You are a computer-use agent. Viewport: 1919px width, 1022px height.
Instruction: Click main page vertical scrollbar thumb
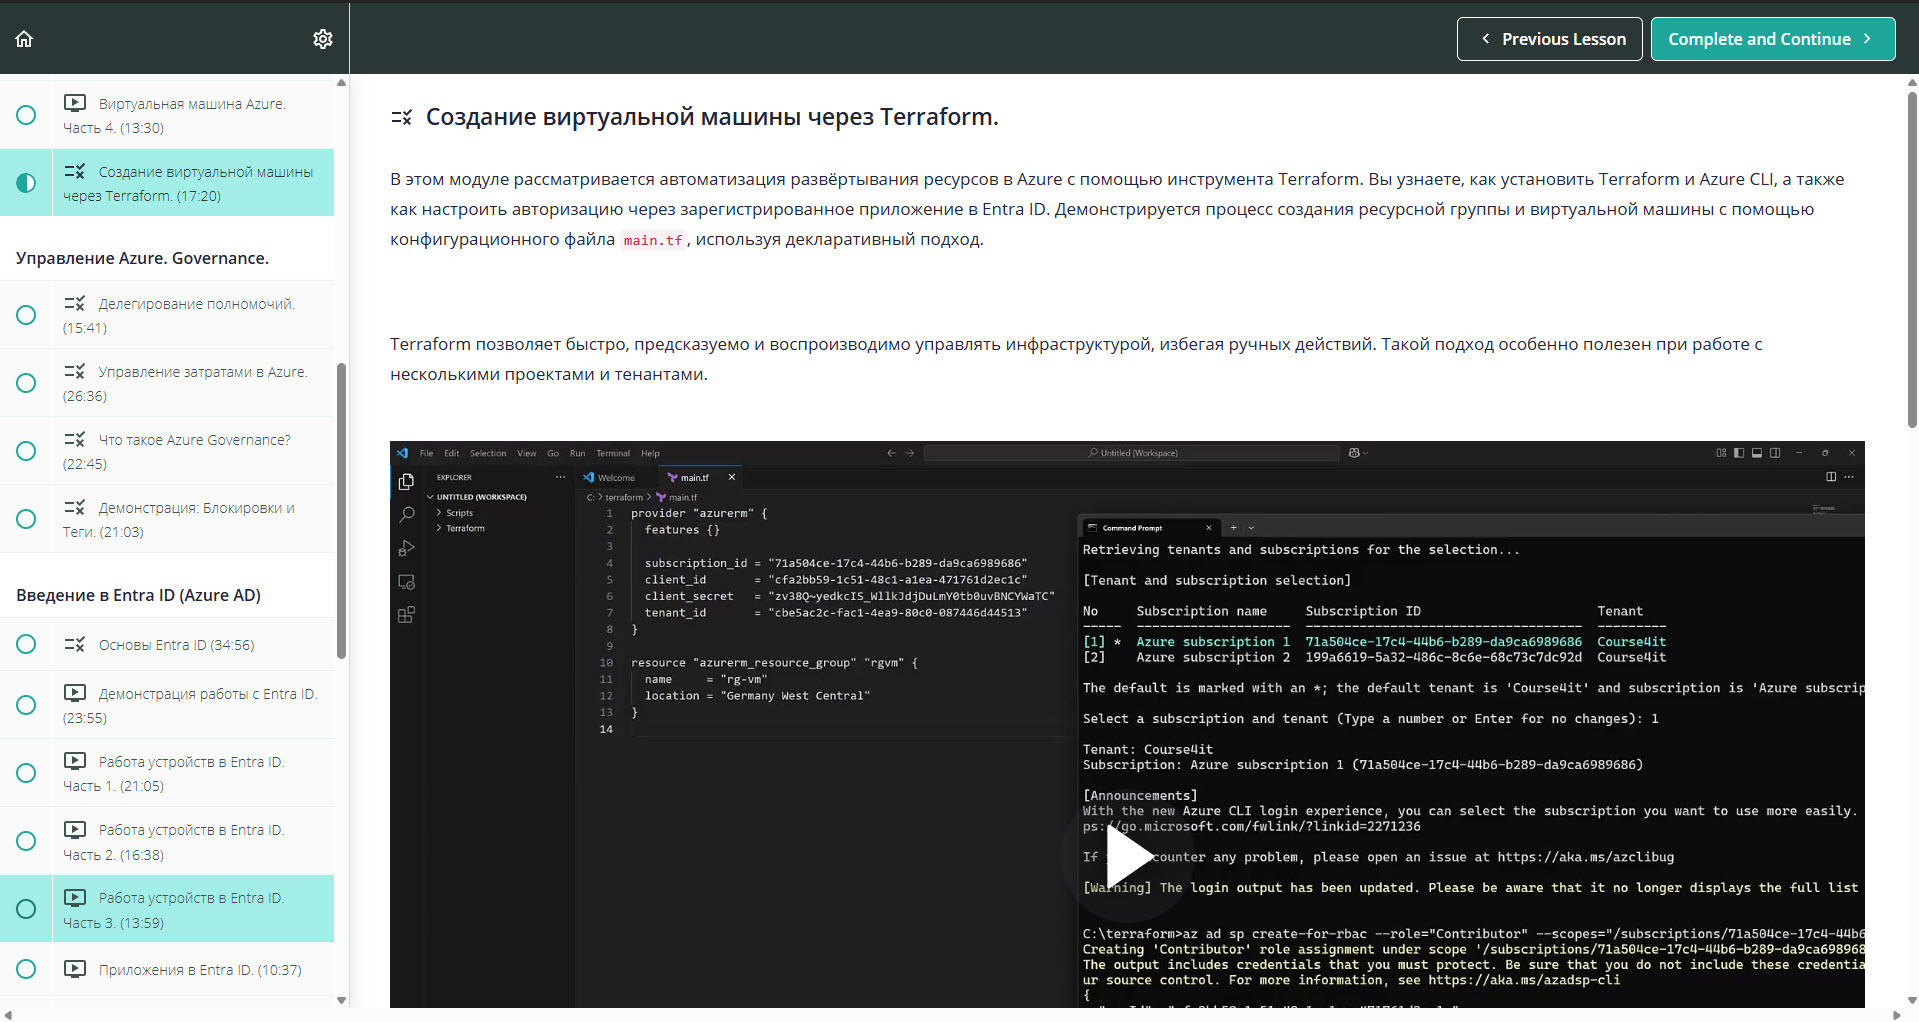(1912, 260)
